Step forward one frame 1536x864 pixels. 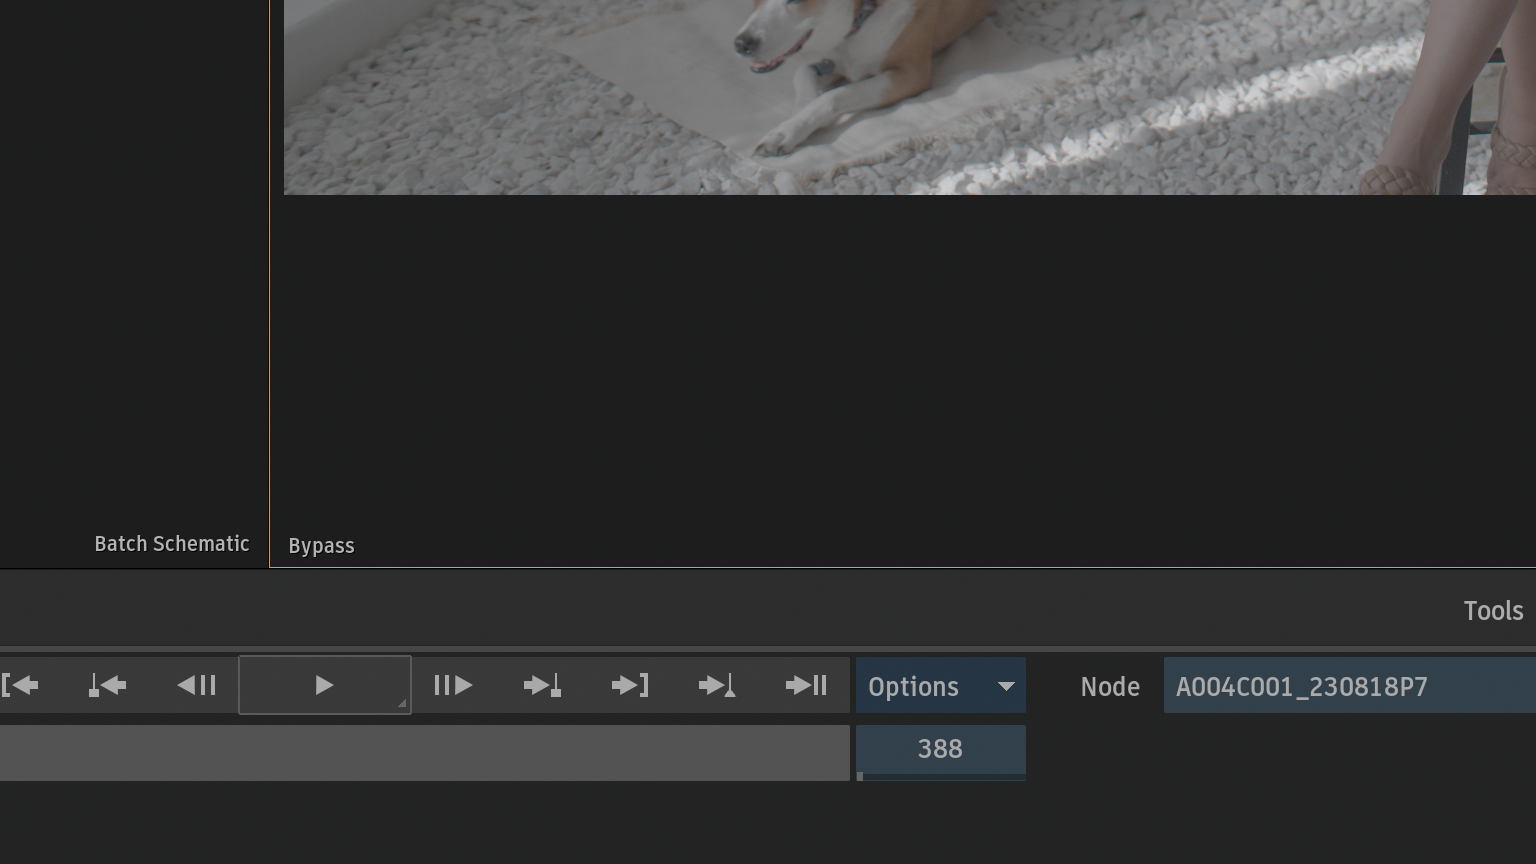[453, 685]
